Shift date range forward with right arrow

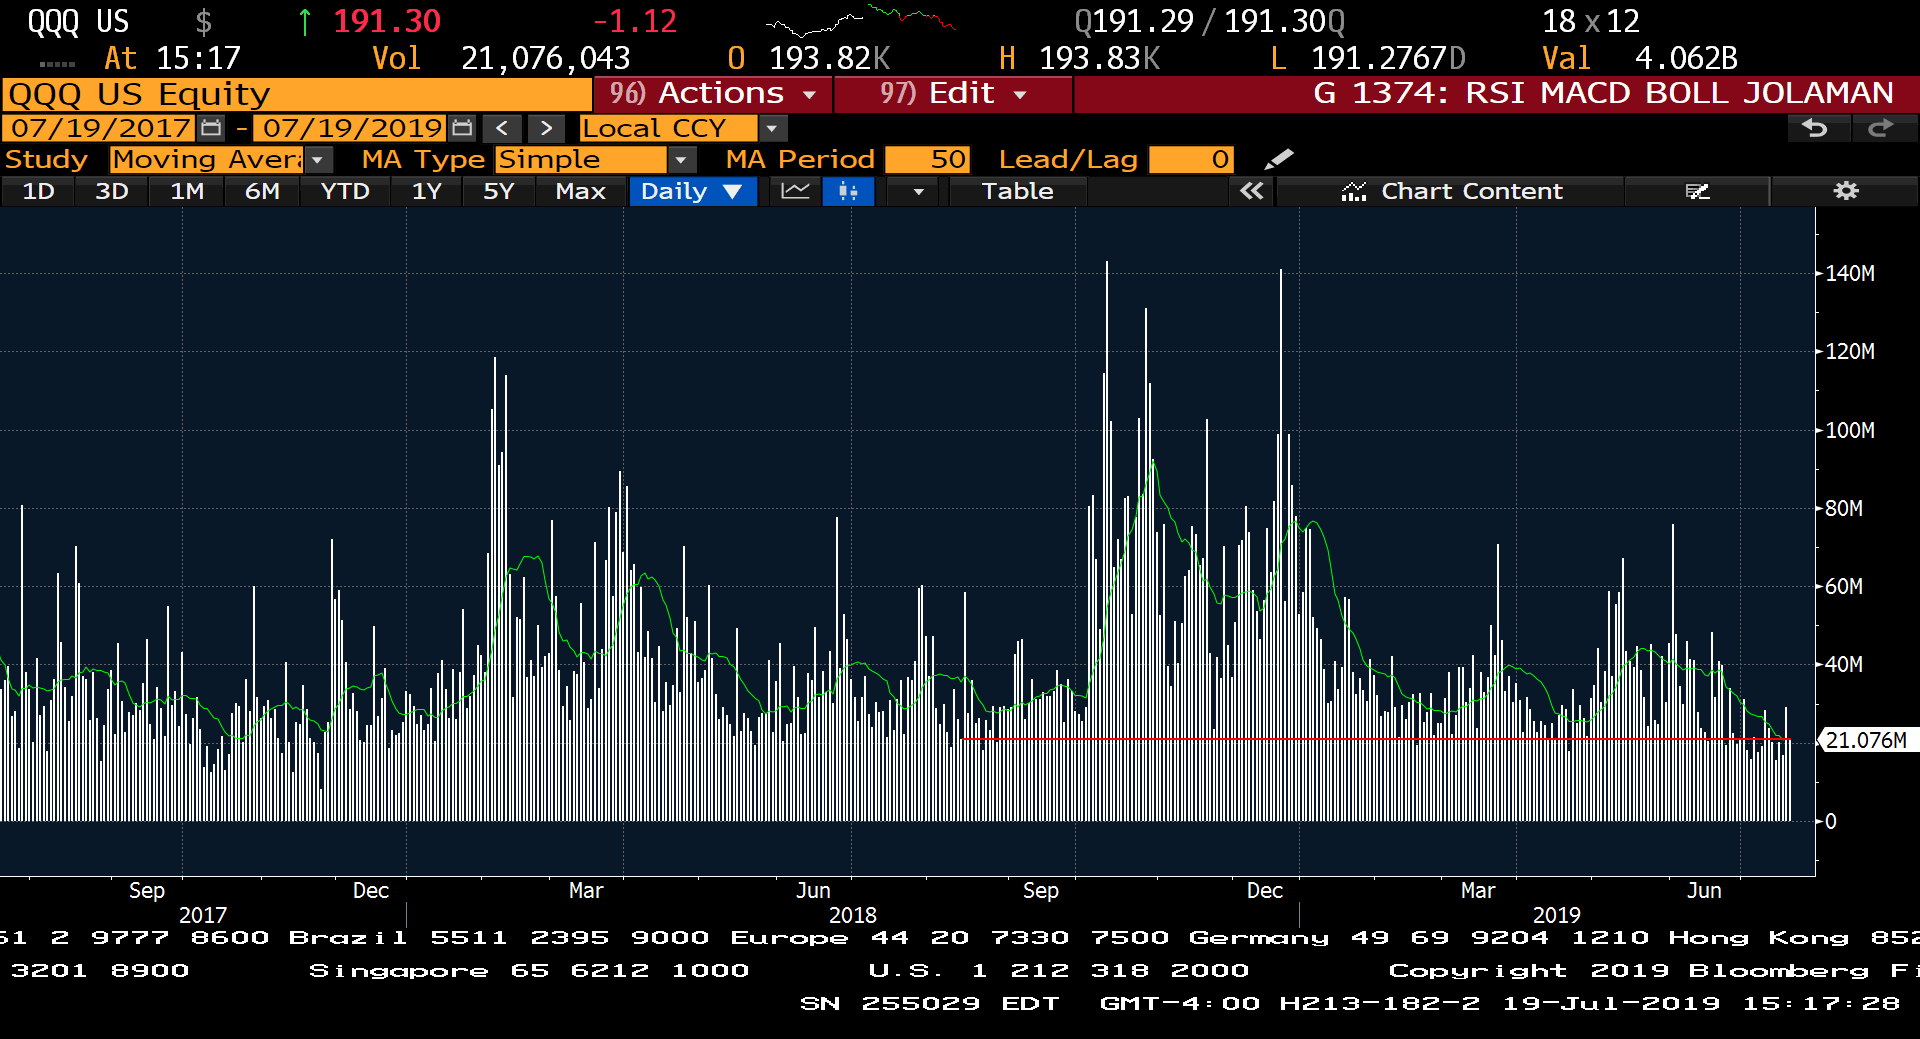pos(545,128)
